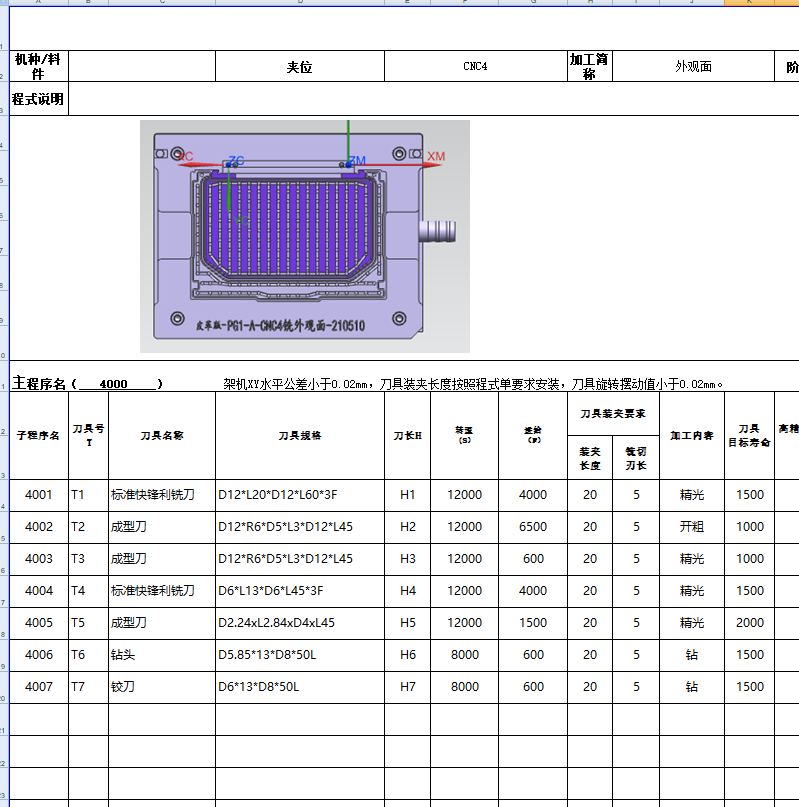Select the '刀具名称' column header cell
Screen dimensions: 799x807
click(x=162, y=436)
